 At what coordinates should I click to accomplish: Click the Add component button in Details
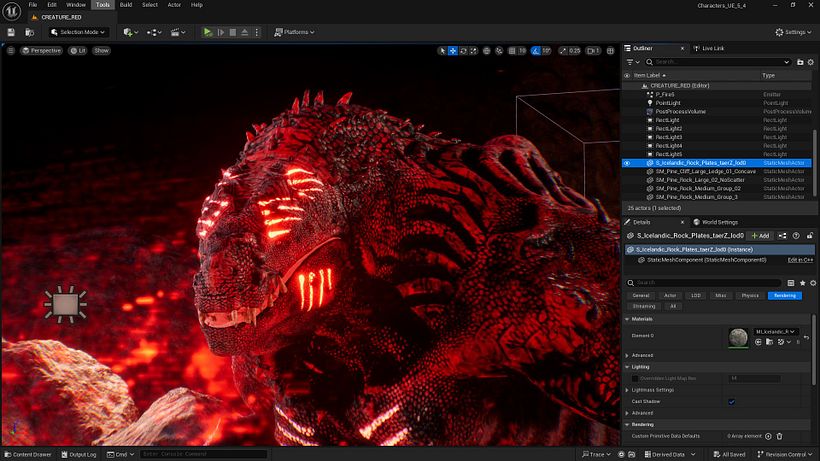click(x=760, y=236)
